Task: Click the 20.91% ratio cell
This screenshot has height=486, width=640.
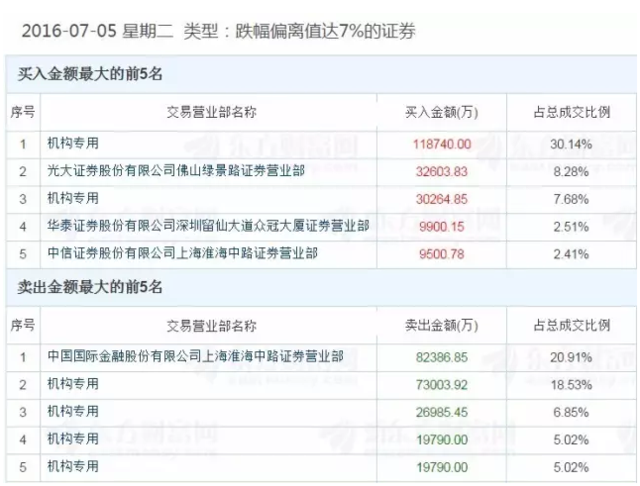Action: [x=571, y=357]
